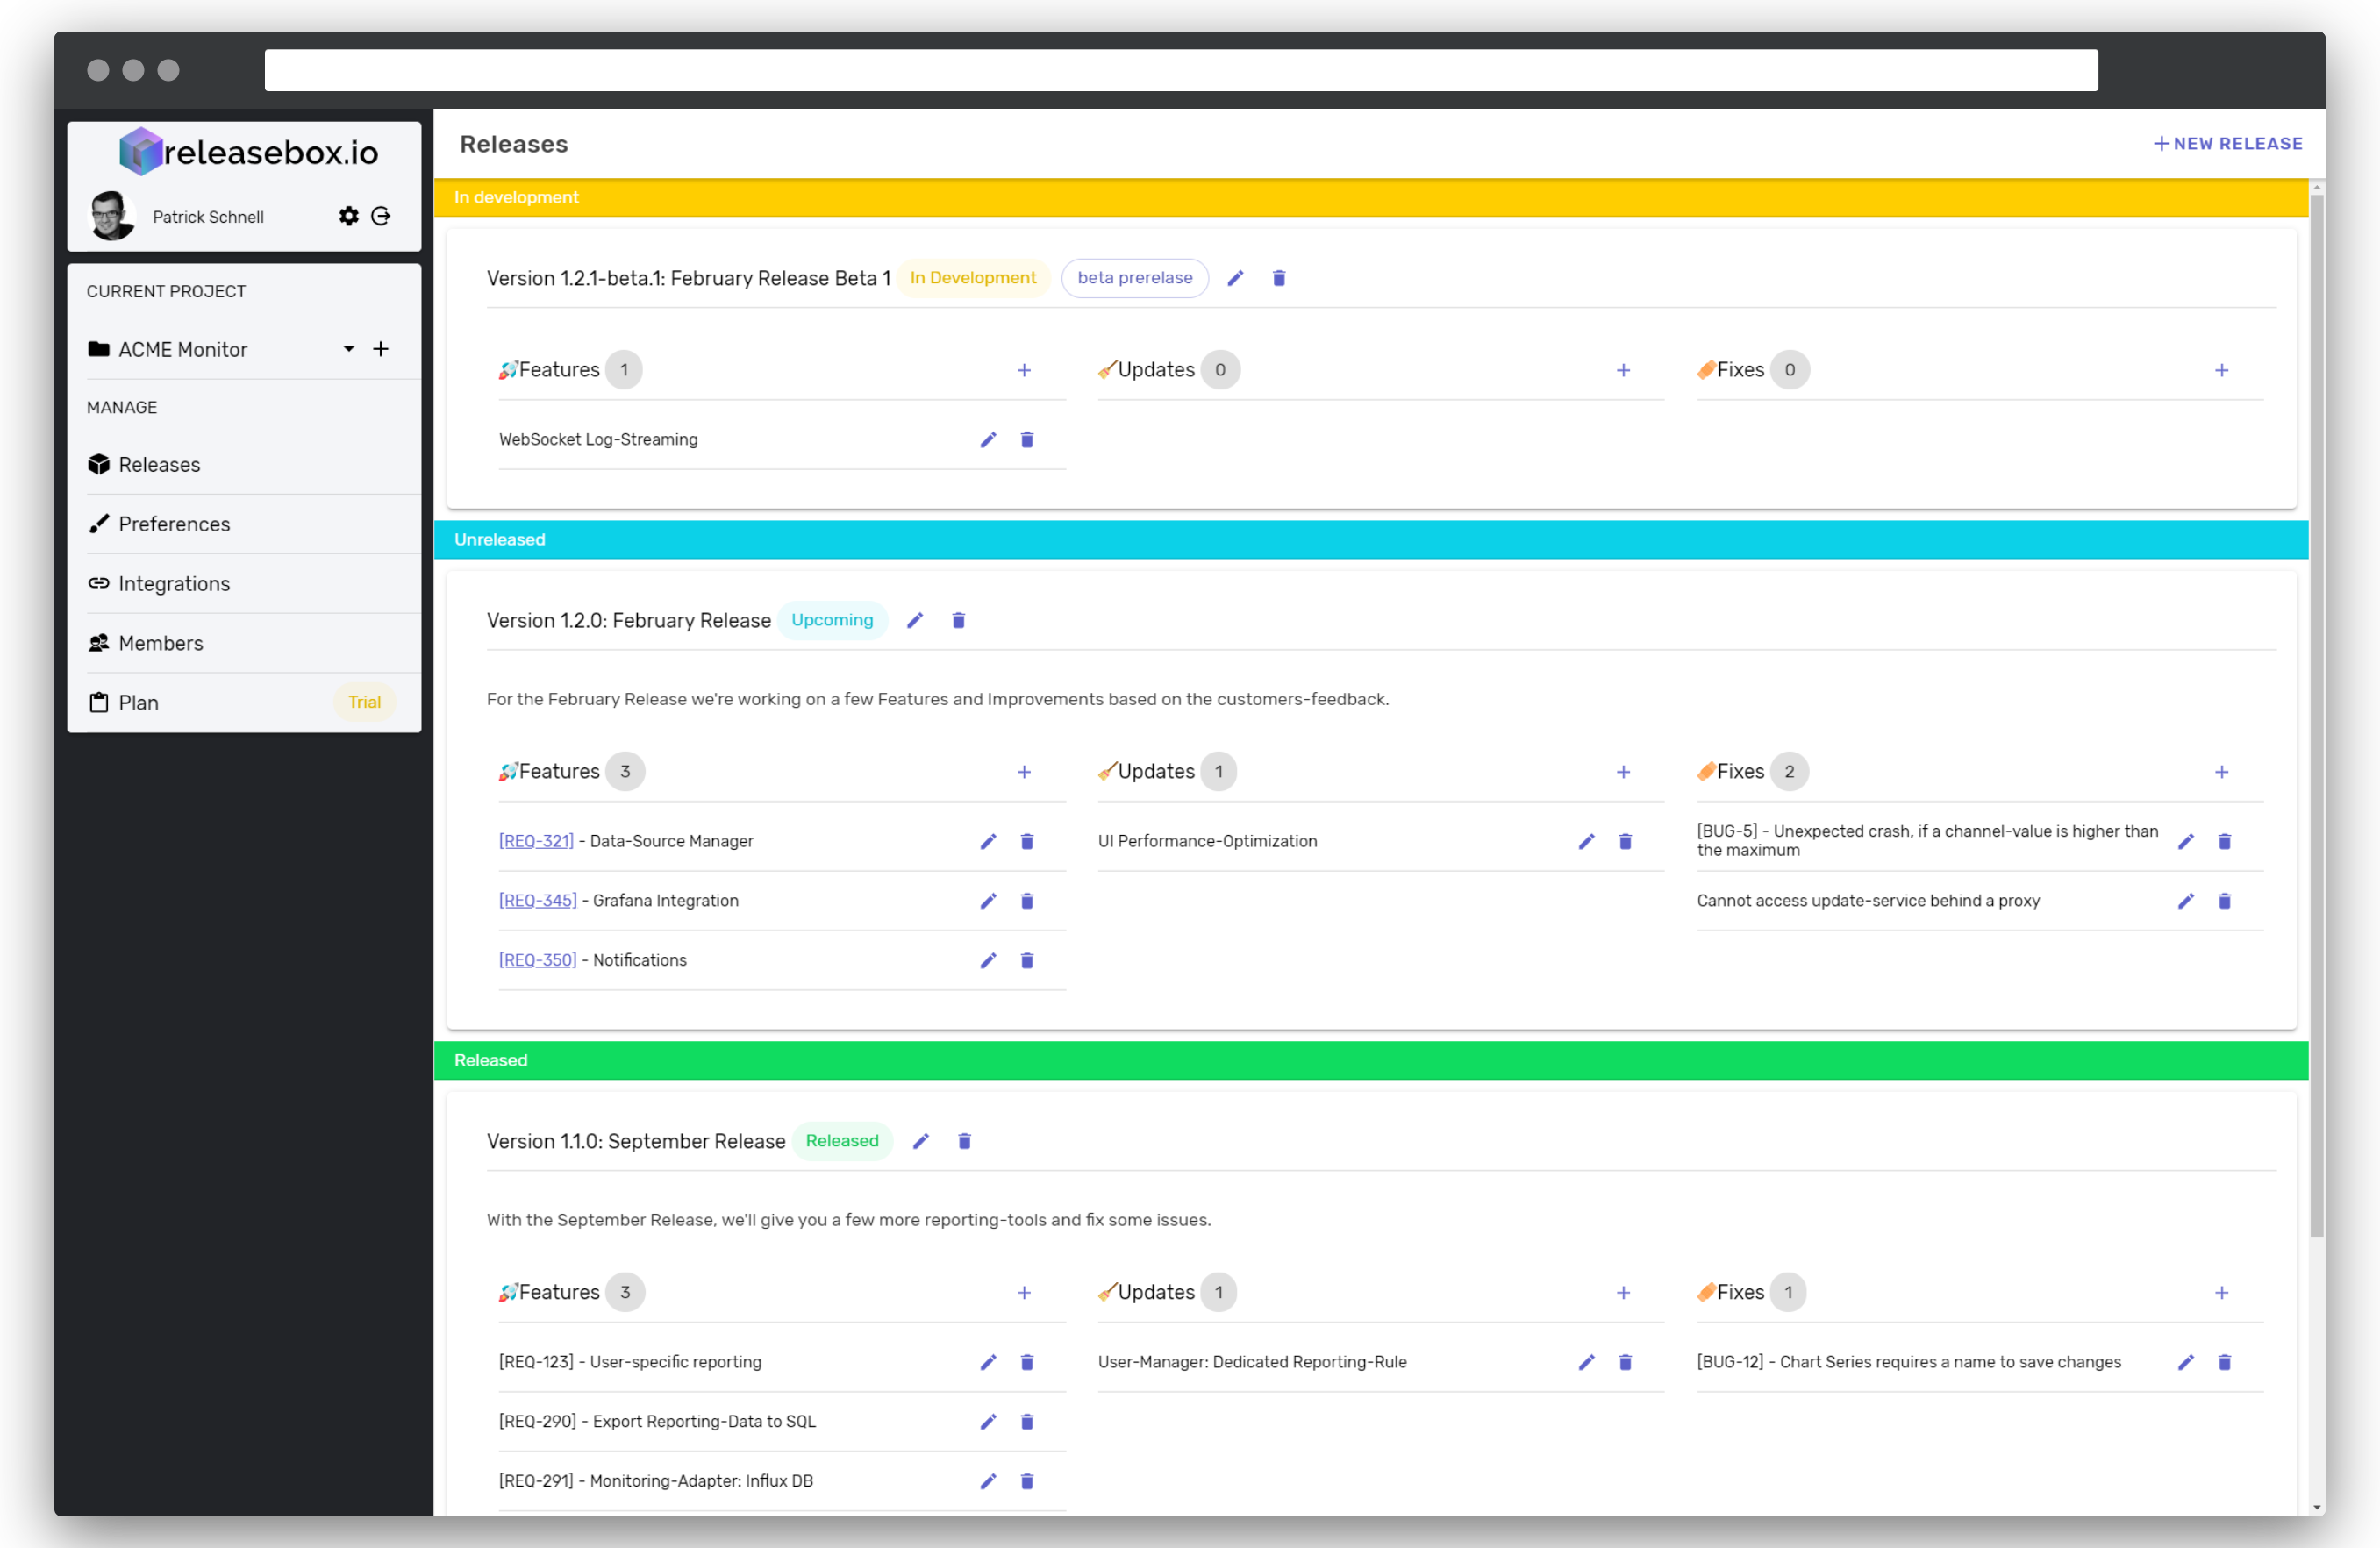Create a new release
The image size is (2380, 1548).
tap(2227, 144)
